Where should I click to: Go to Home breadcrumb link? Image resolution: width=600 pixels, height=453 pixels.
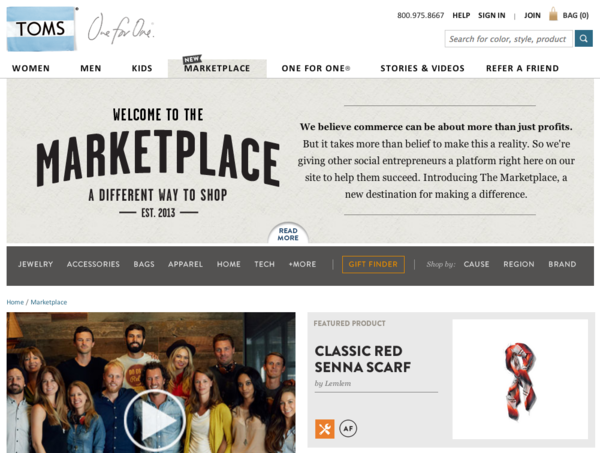coord(15,302)
